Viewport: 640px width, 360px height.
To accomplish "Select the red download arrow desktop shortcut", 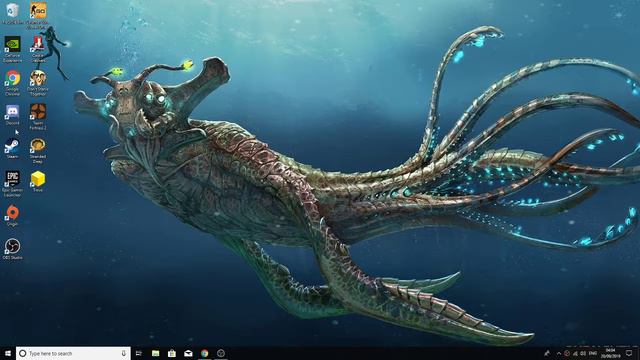I will pos(38,48).
